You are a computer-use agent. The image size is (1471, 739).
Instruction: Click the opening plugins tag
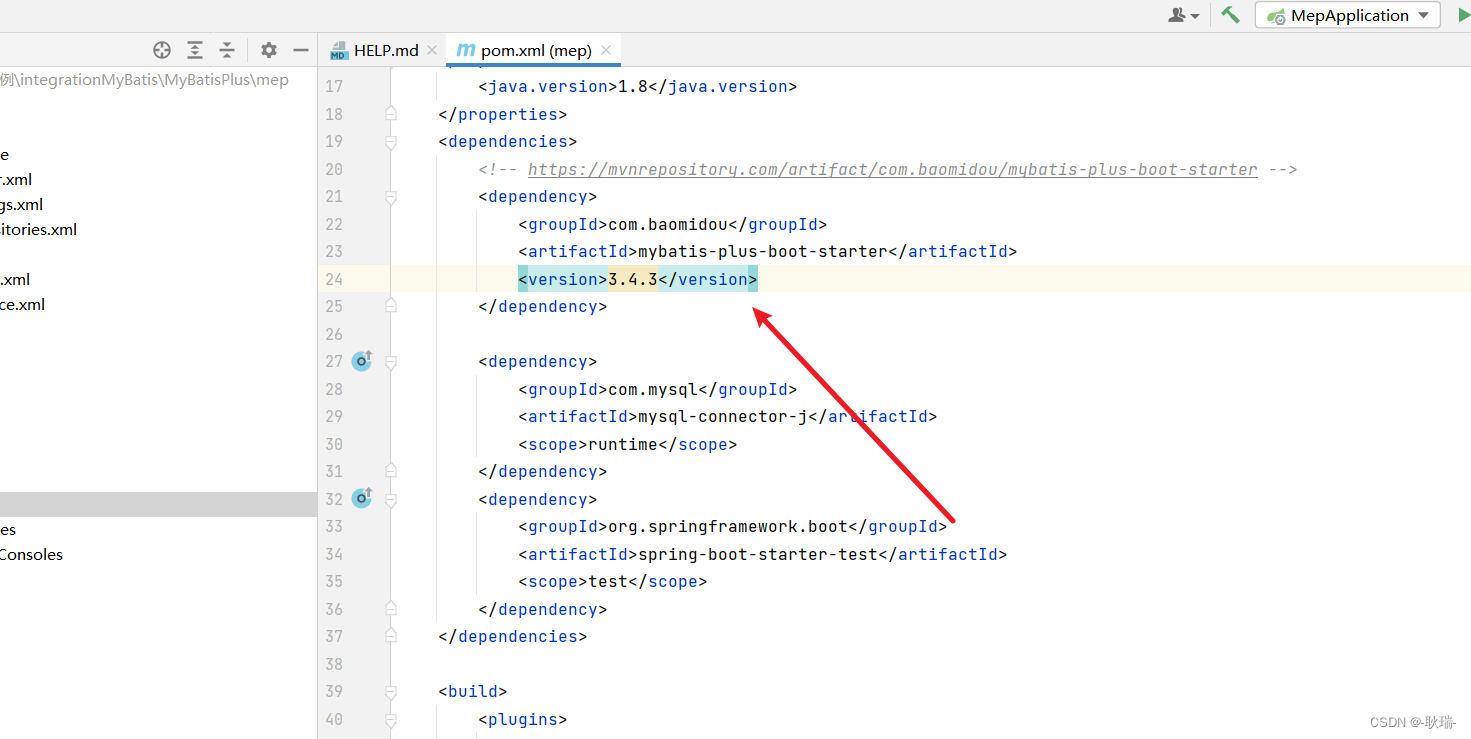pyautogui.click(x=523, y=719)
